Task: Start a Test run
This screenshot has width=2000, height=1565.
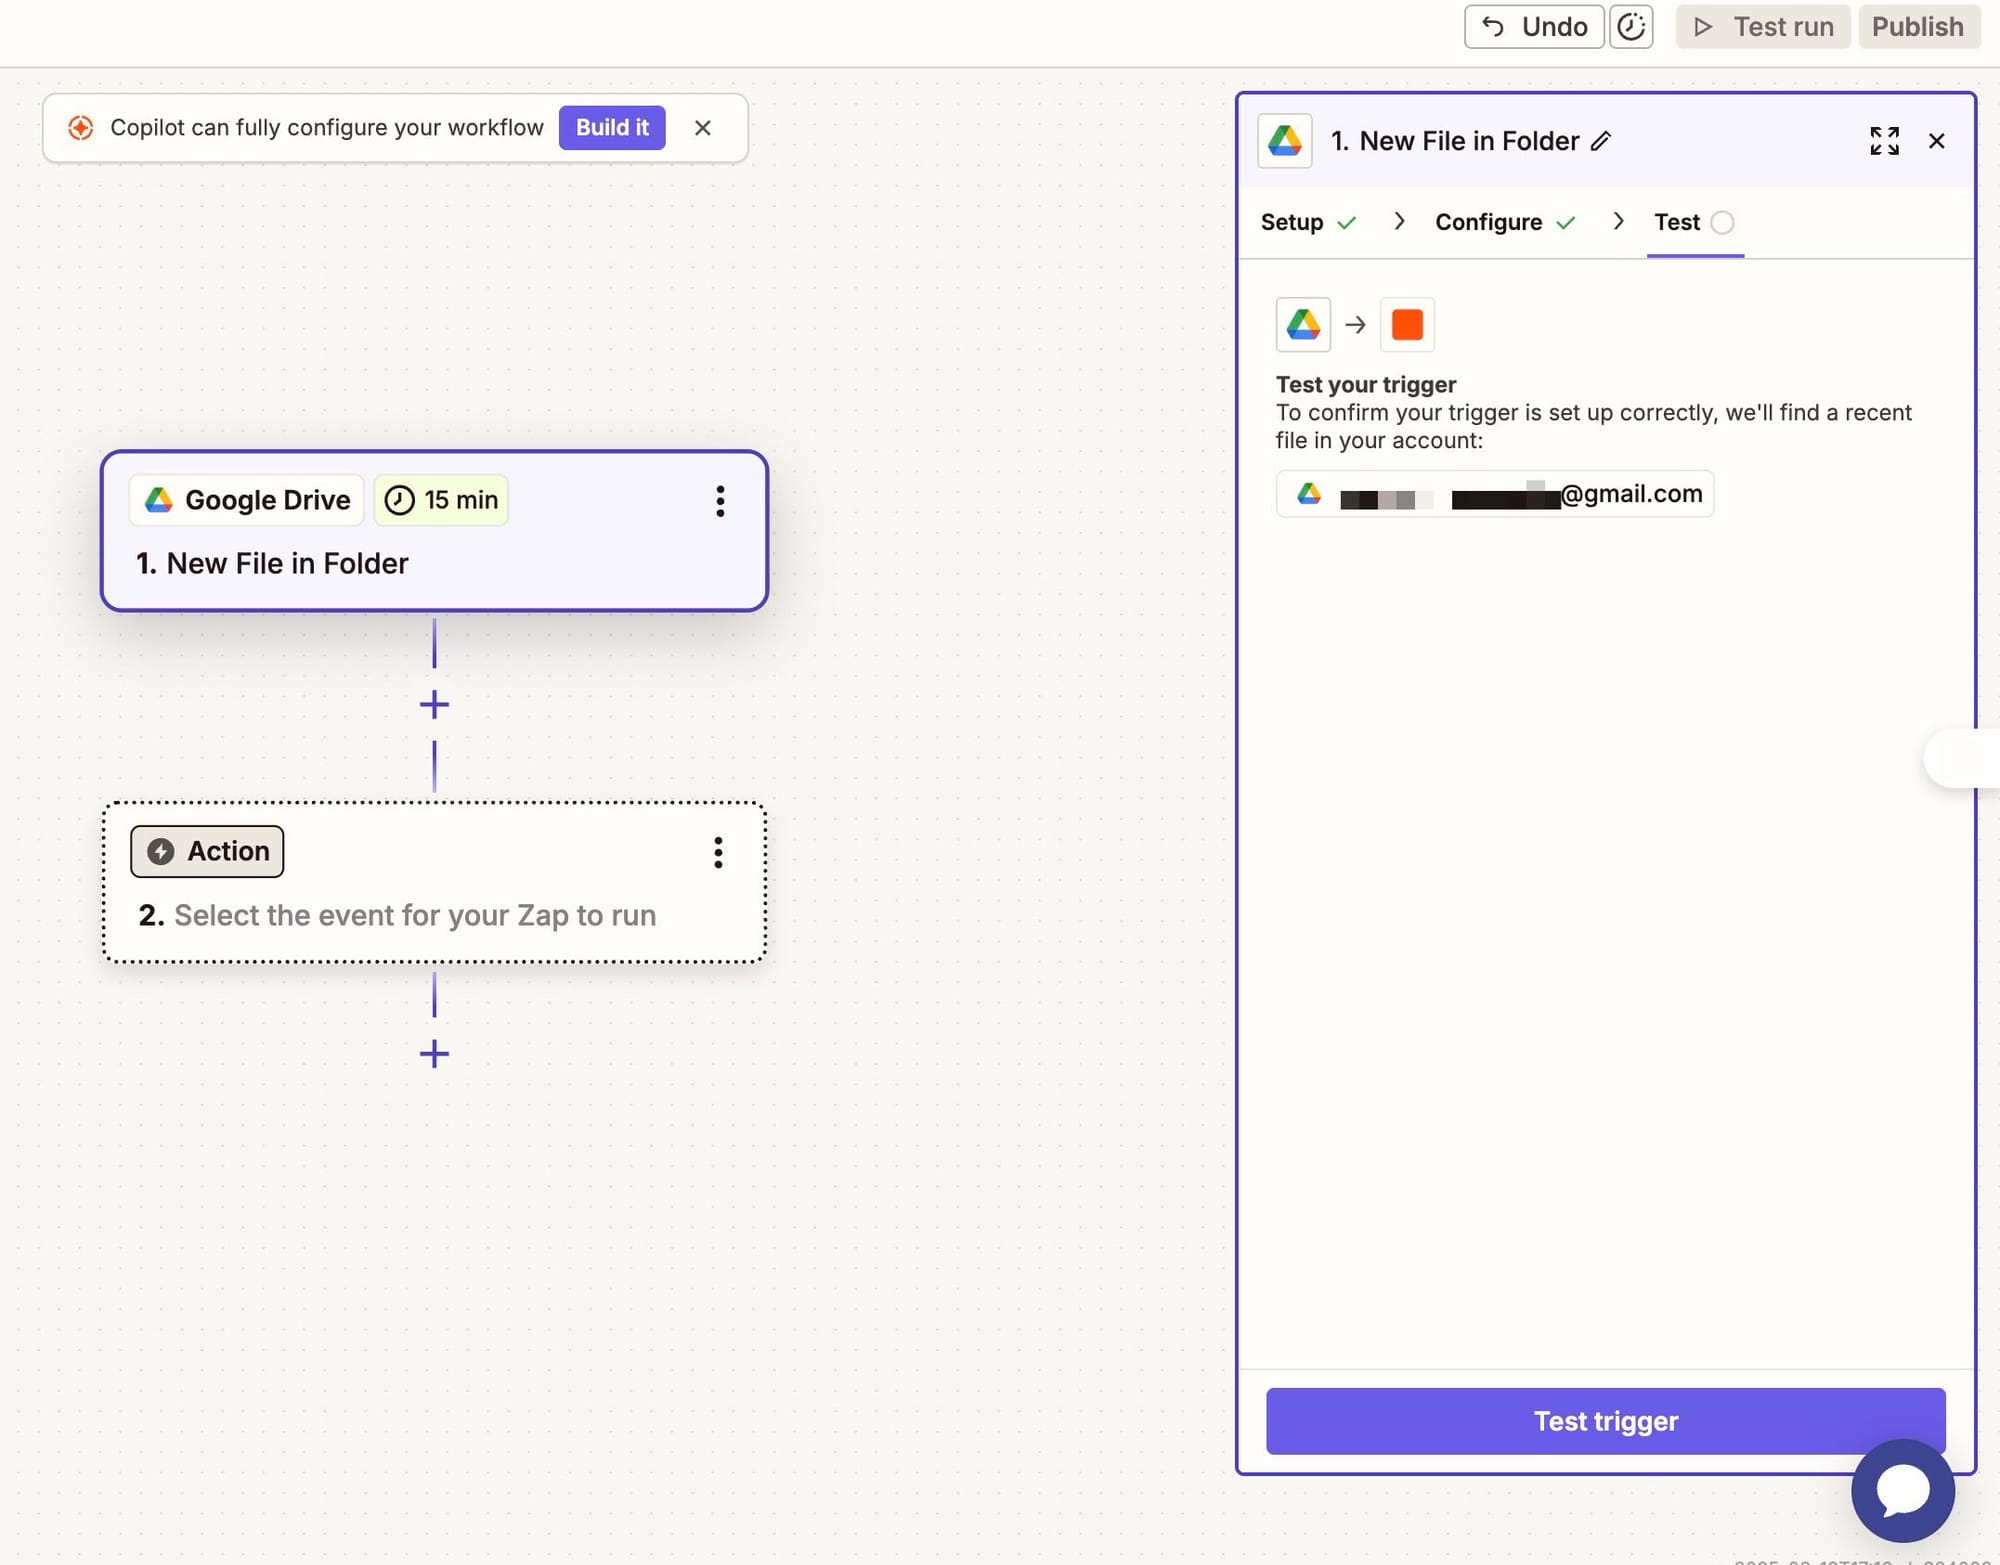Action: (x=1763, y=27)
